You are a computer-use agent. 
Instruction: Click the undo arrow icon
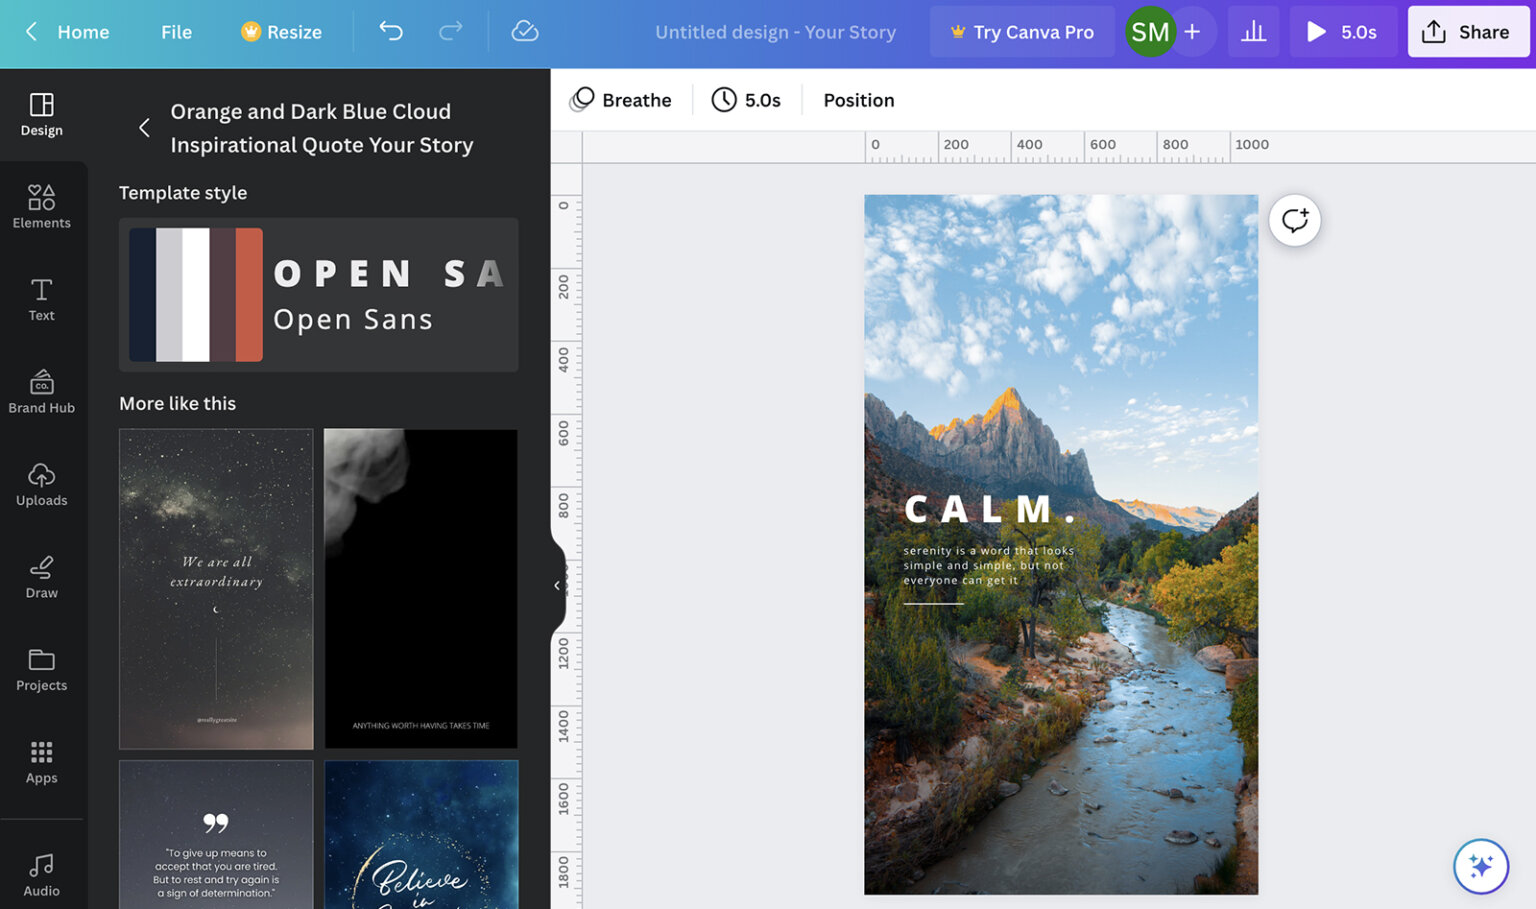pyautogui.click(x=390, y=32)
